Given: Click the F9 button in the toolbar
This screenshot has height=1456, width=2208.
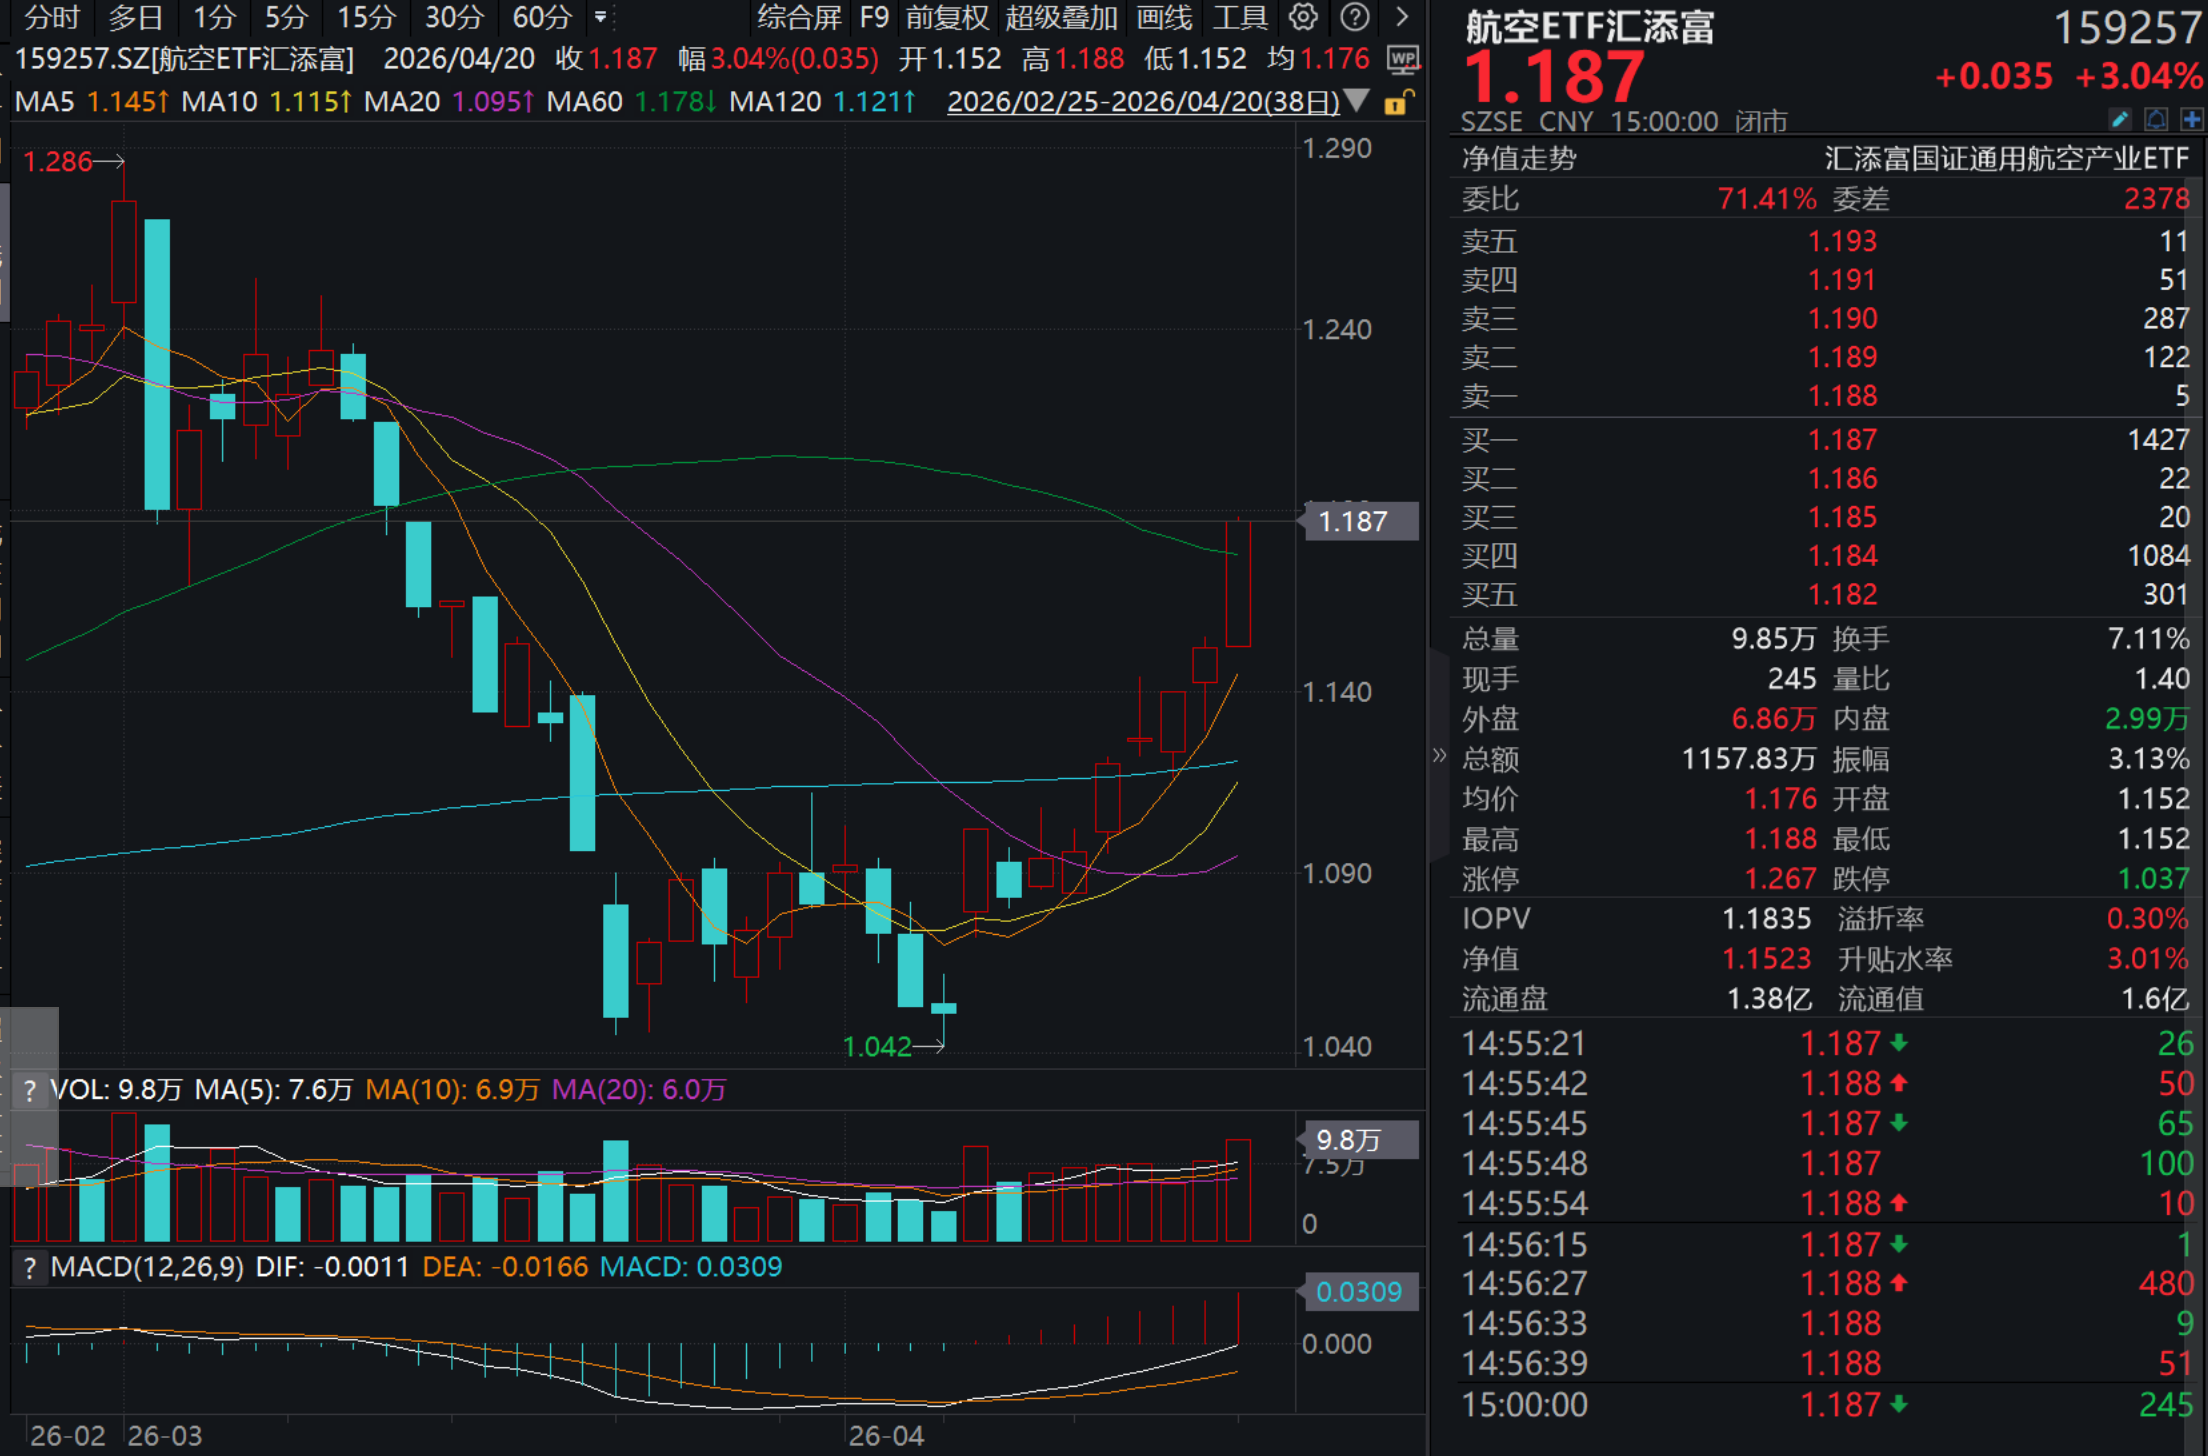Looking at the screenshot, I should coord(874,17).
